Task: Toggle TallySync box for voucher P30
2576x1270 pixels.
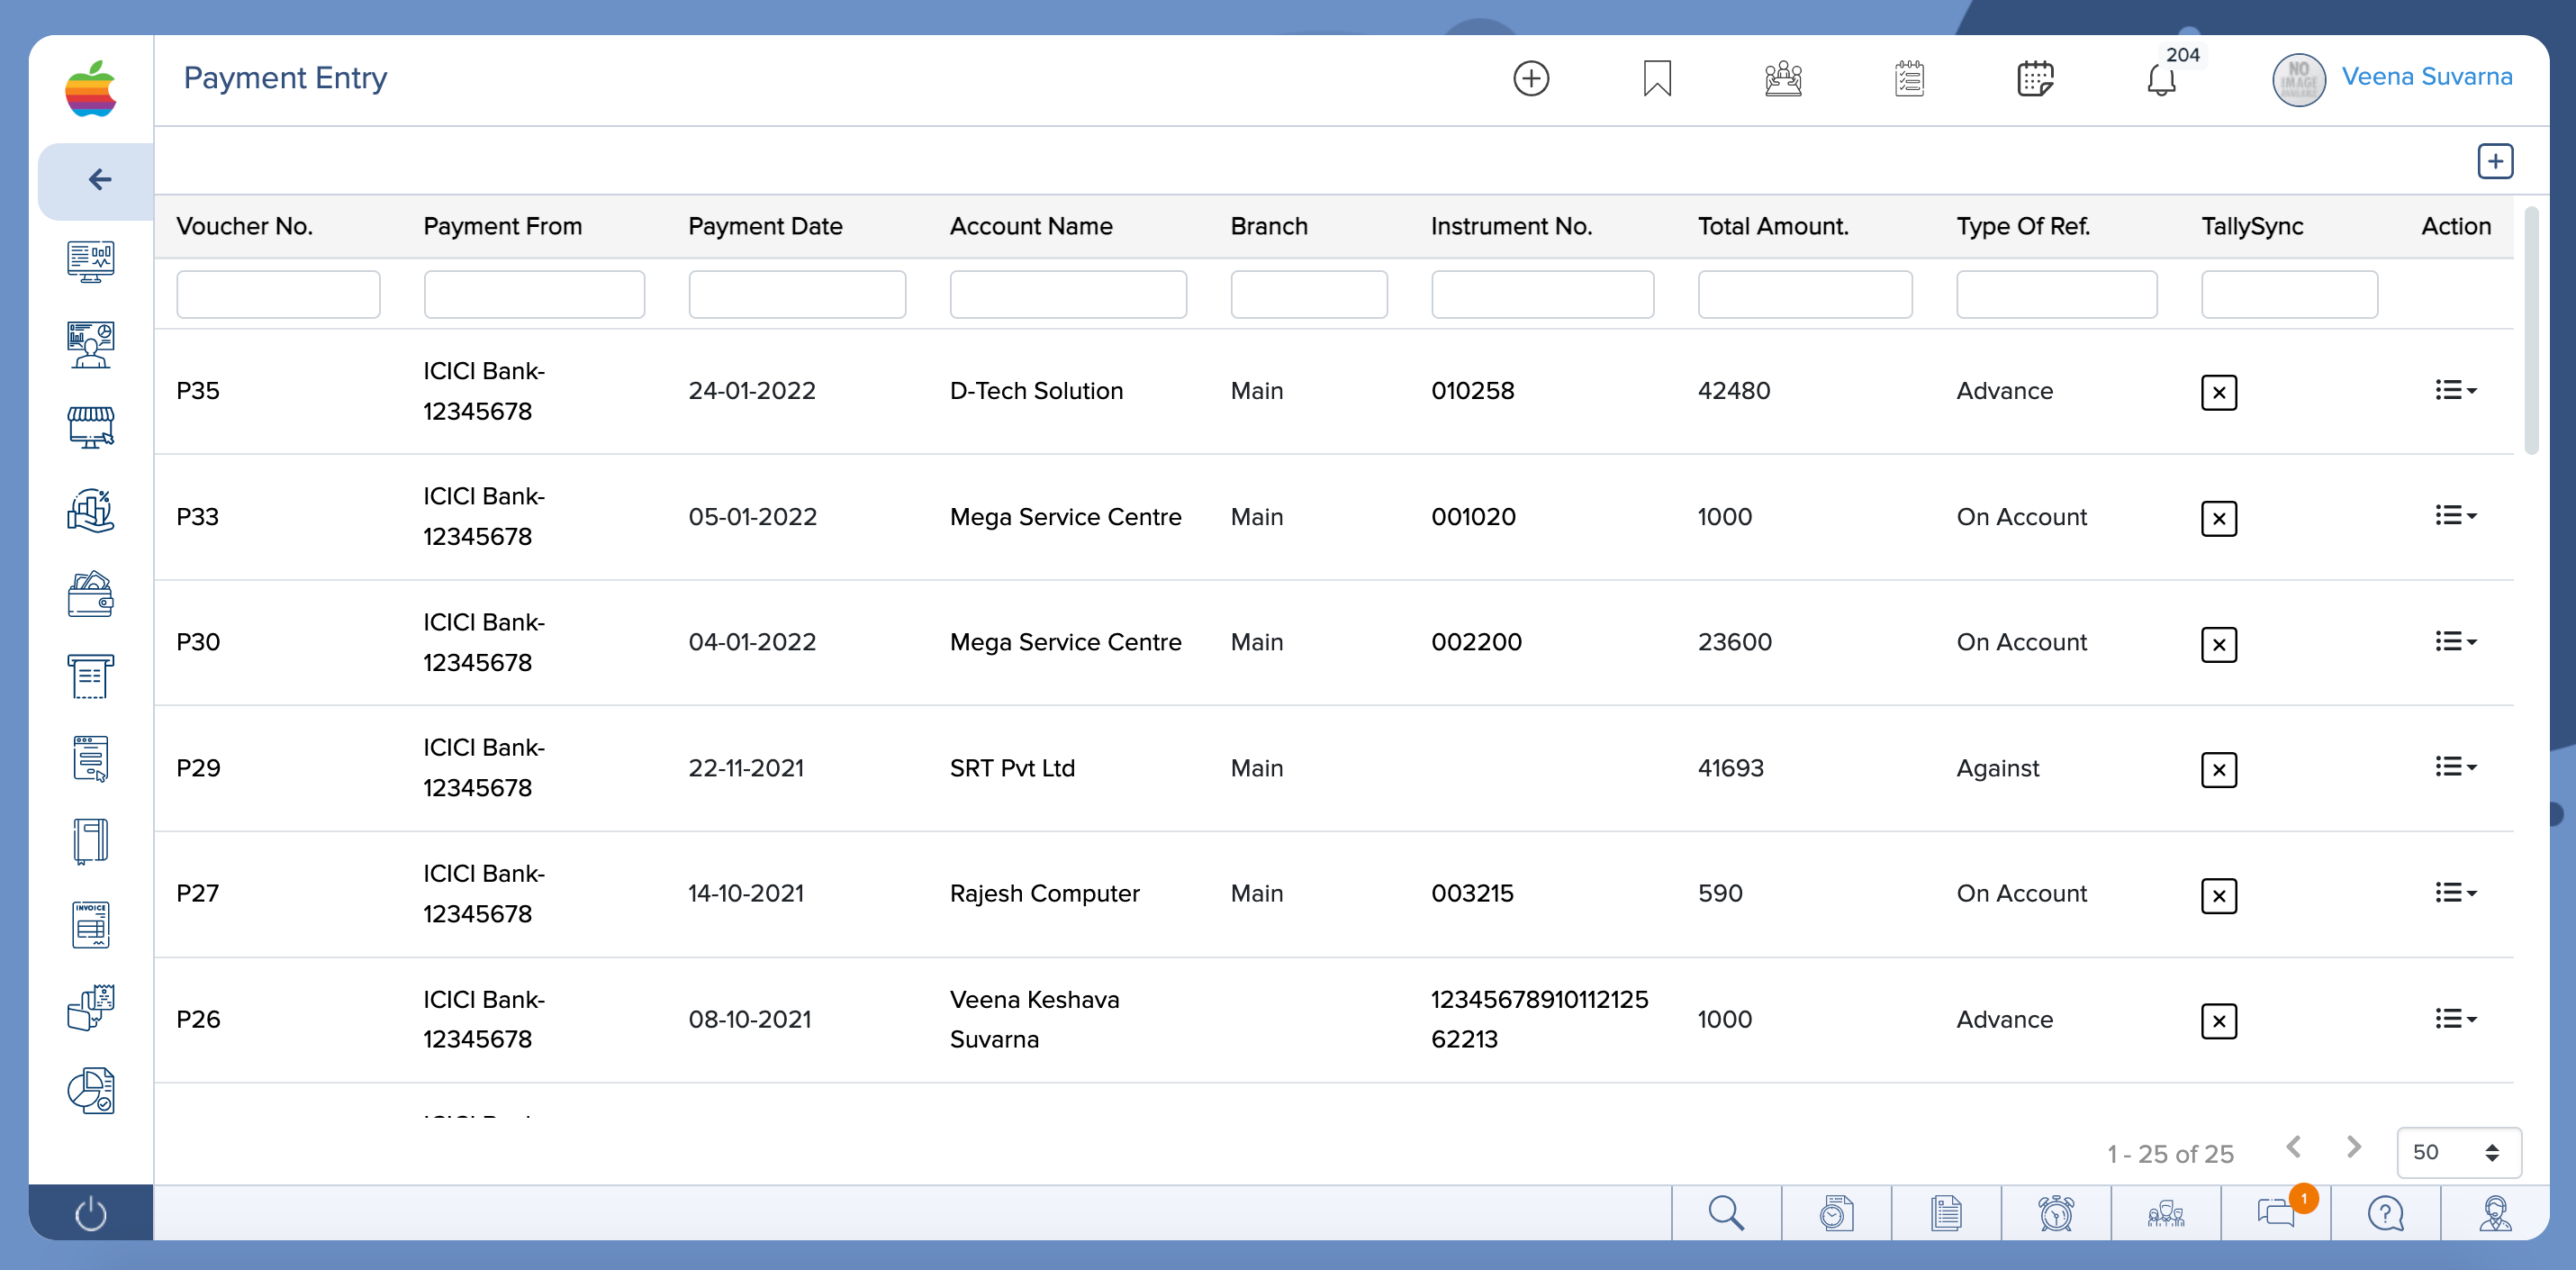Action: pos(2218,644)
